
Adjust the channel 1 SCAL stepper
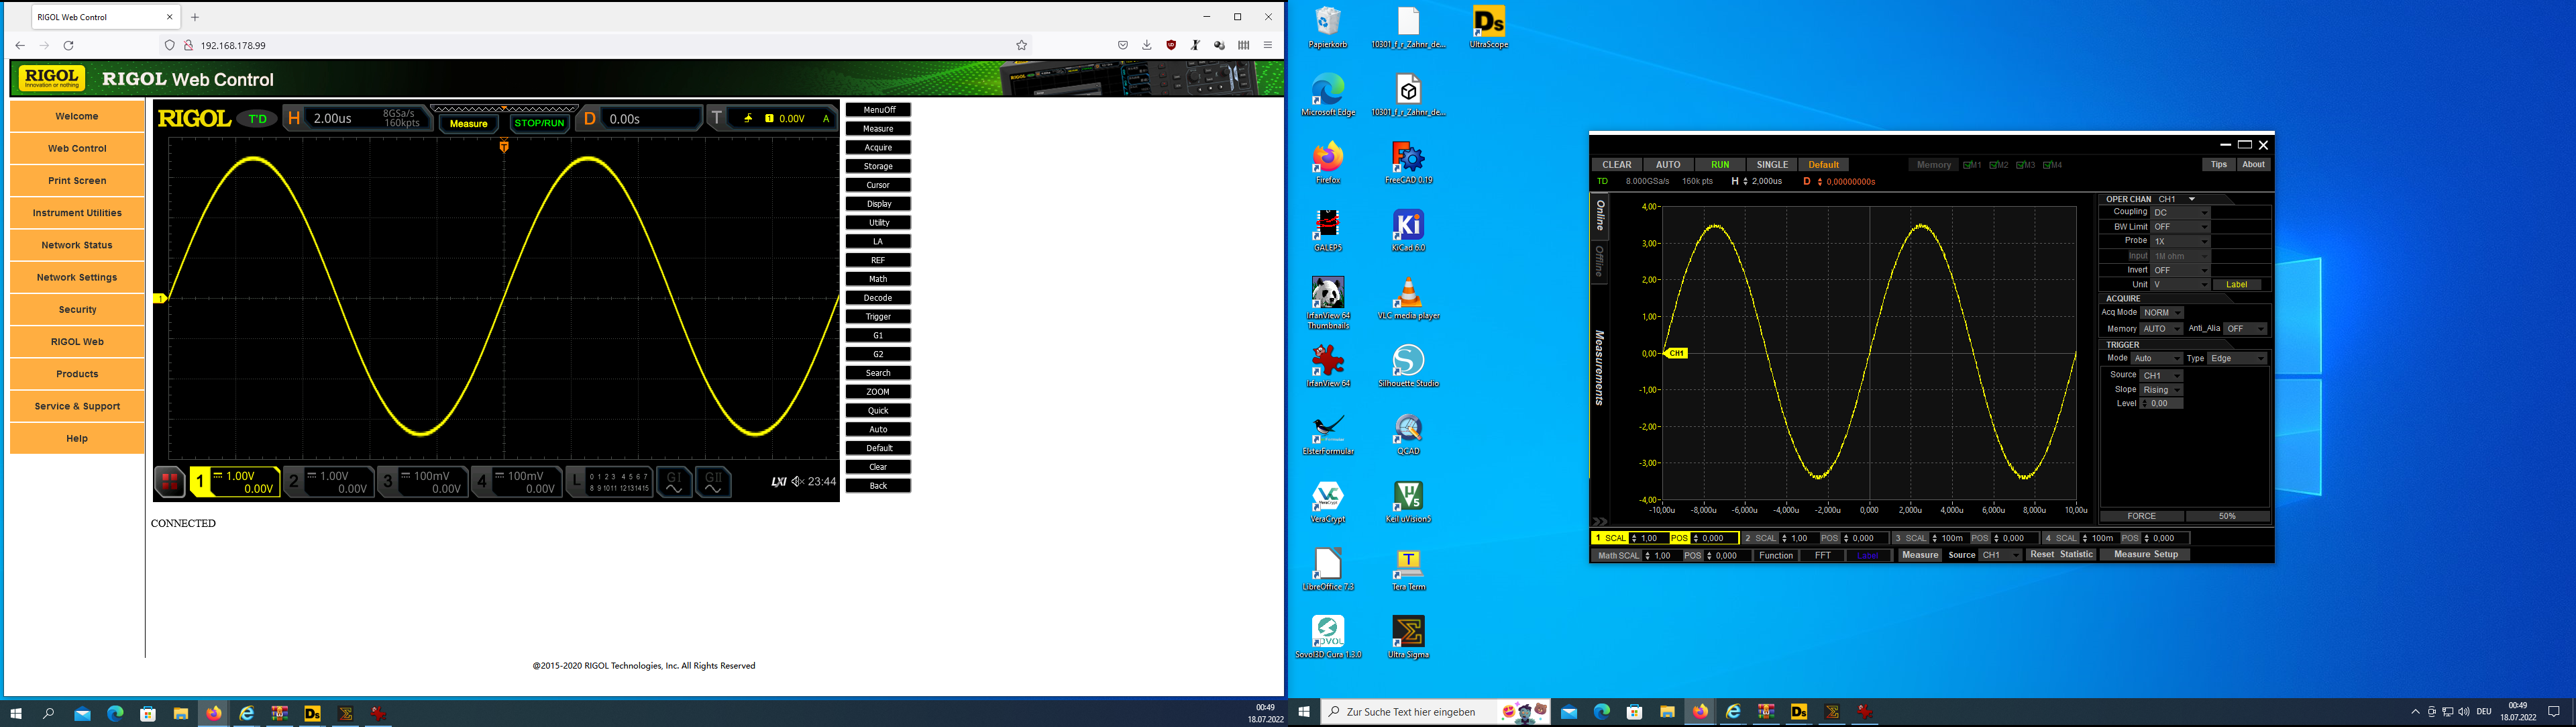coord(1633,538)
